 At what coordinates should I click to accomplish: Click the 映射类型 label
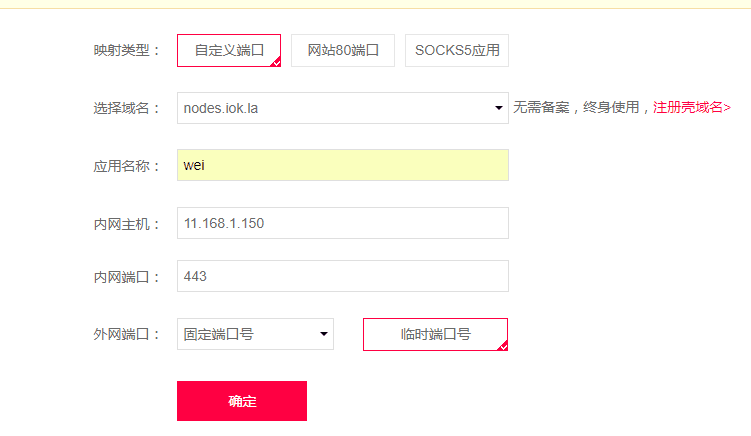click(x=126, y=50)
